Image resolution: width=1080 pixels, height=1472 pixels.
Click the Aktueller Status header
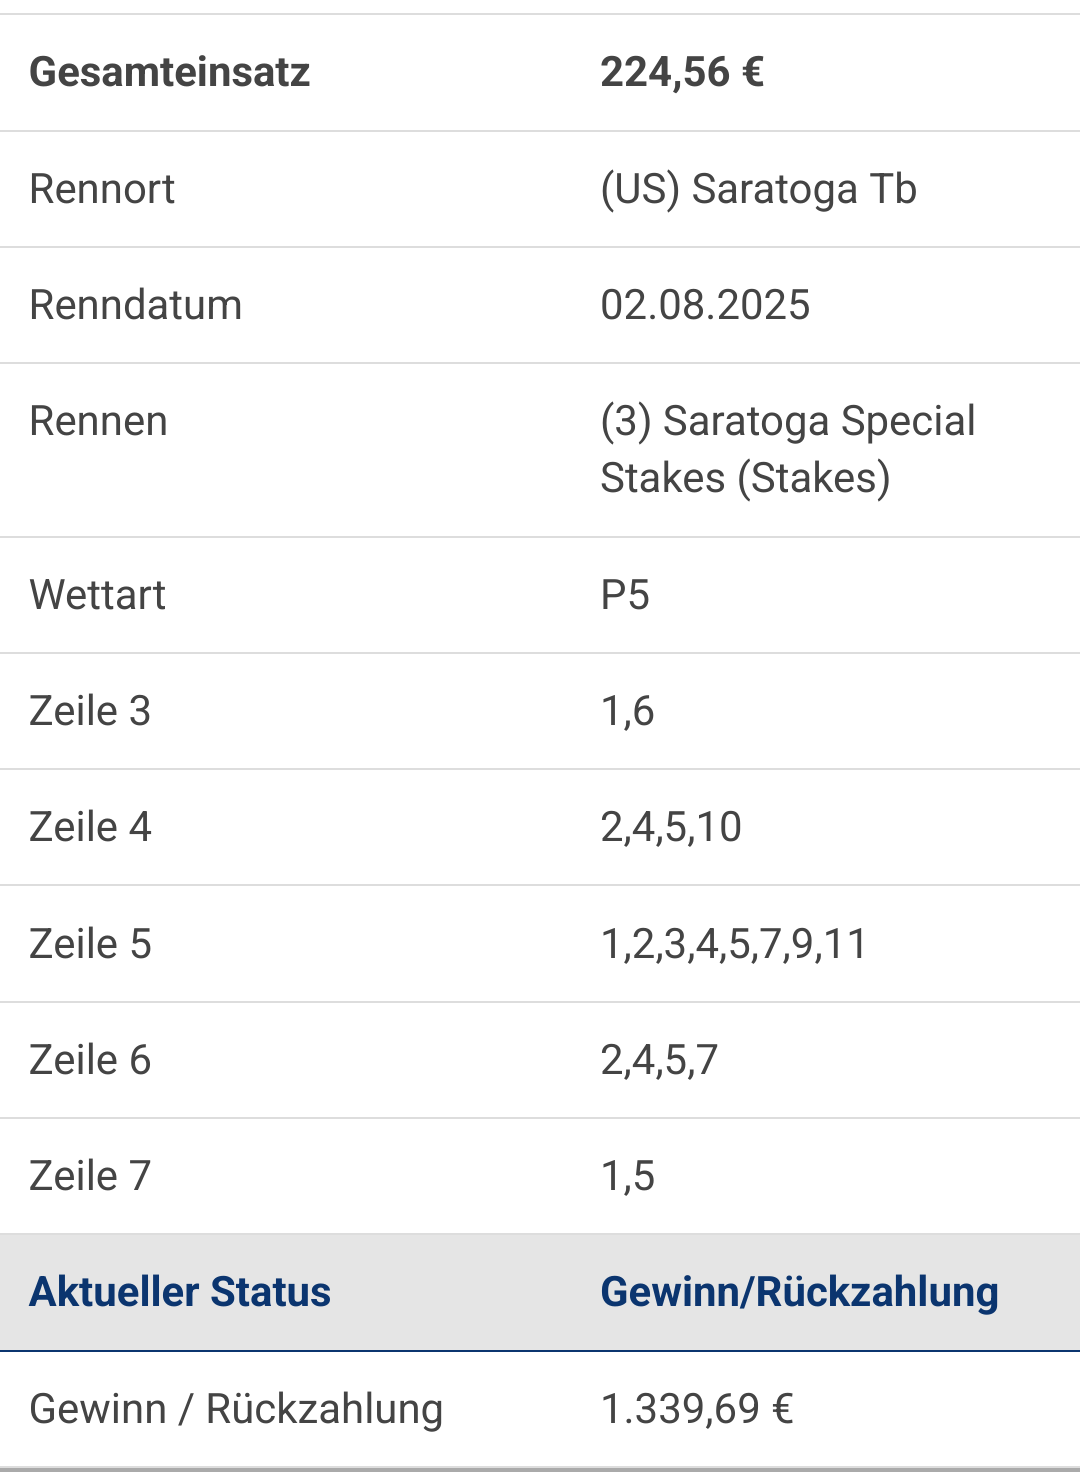coord(180,1292)
